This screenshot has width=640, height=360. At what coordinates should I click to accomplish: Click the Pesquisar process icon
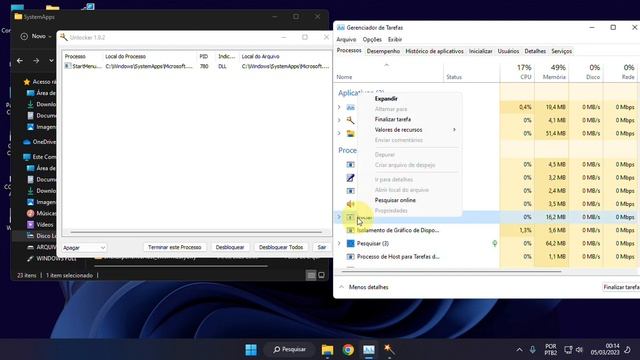[x=350, y=243]
